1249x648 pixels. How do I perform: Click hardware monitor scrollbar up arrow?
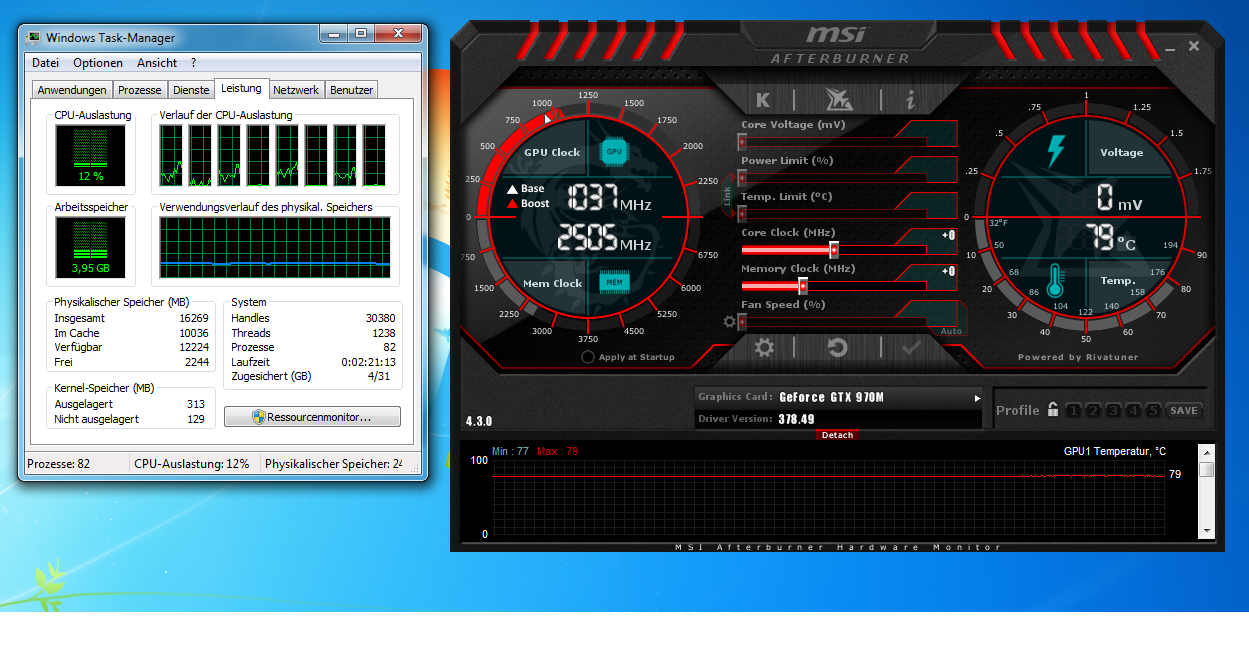point(1206,452)
